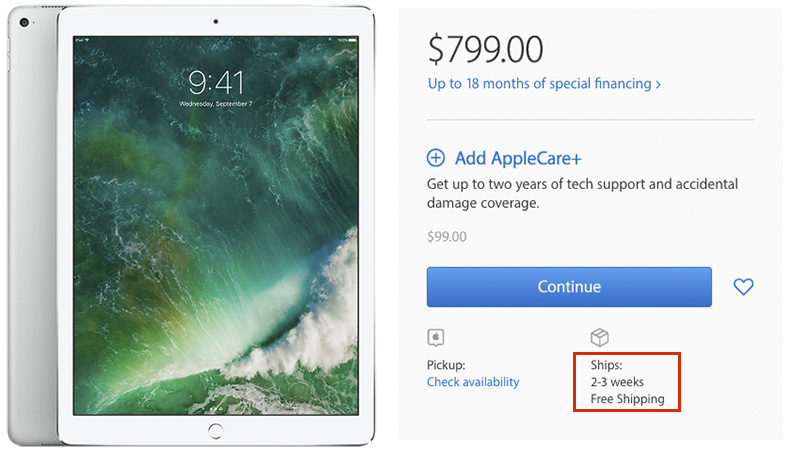Viewport: 800px width, 459px height.
Task: Click the Pickup: label
Action: point(446,365)
